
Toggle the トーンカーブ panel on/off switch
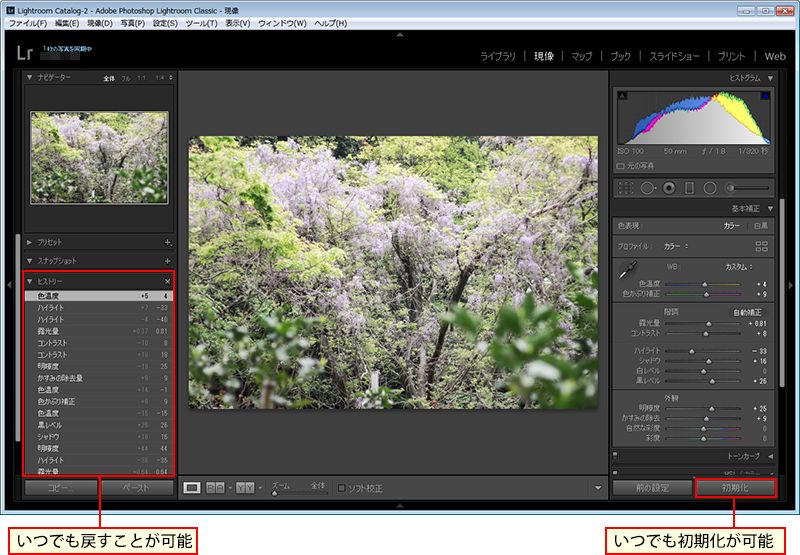point(615,456)
